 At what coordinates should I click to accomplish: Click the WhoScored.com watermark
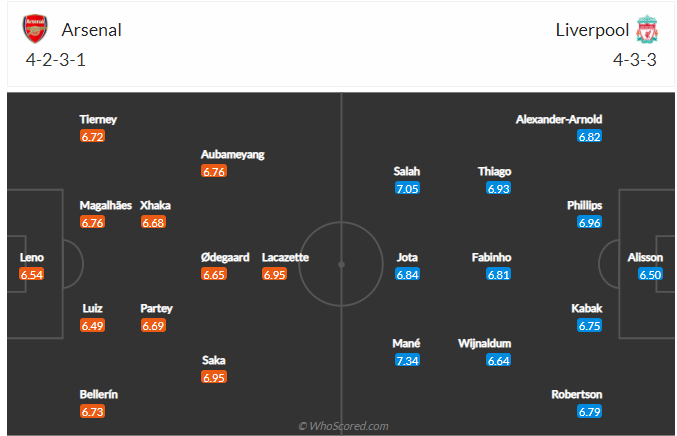click(343, 426)
